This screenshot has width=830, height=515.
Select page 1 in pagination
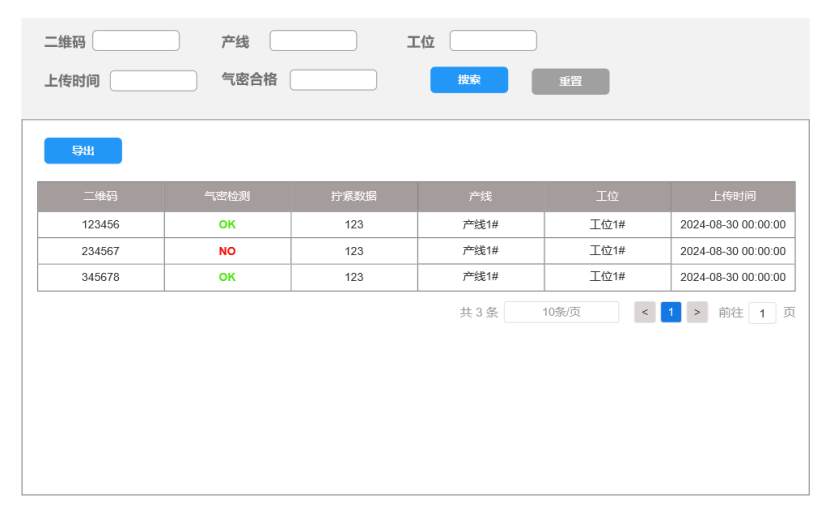pyautogui.click(x=671, y=312)
